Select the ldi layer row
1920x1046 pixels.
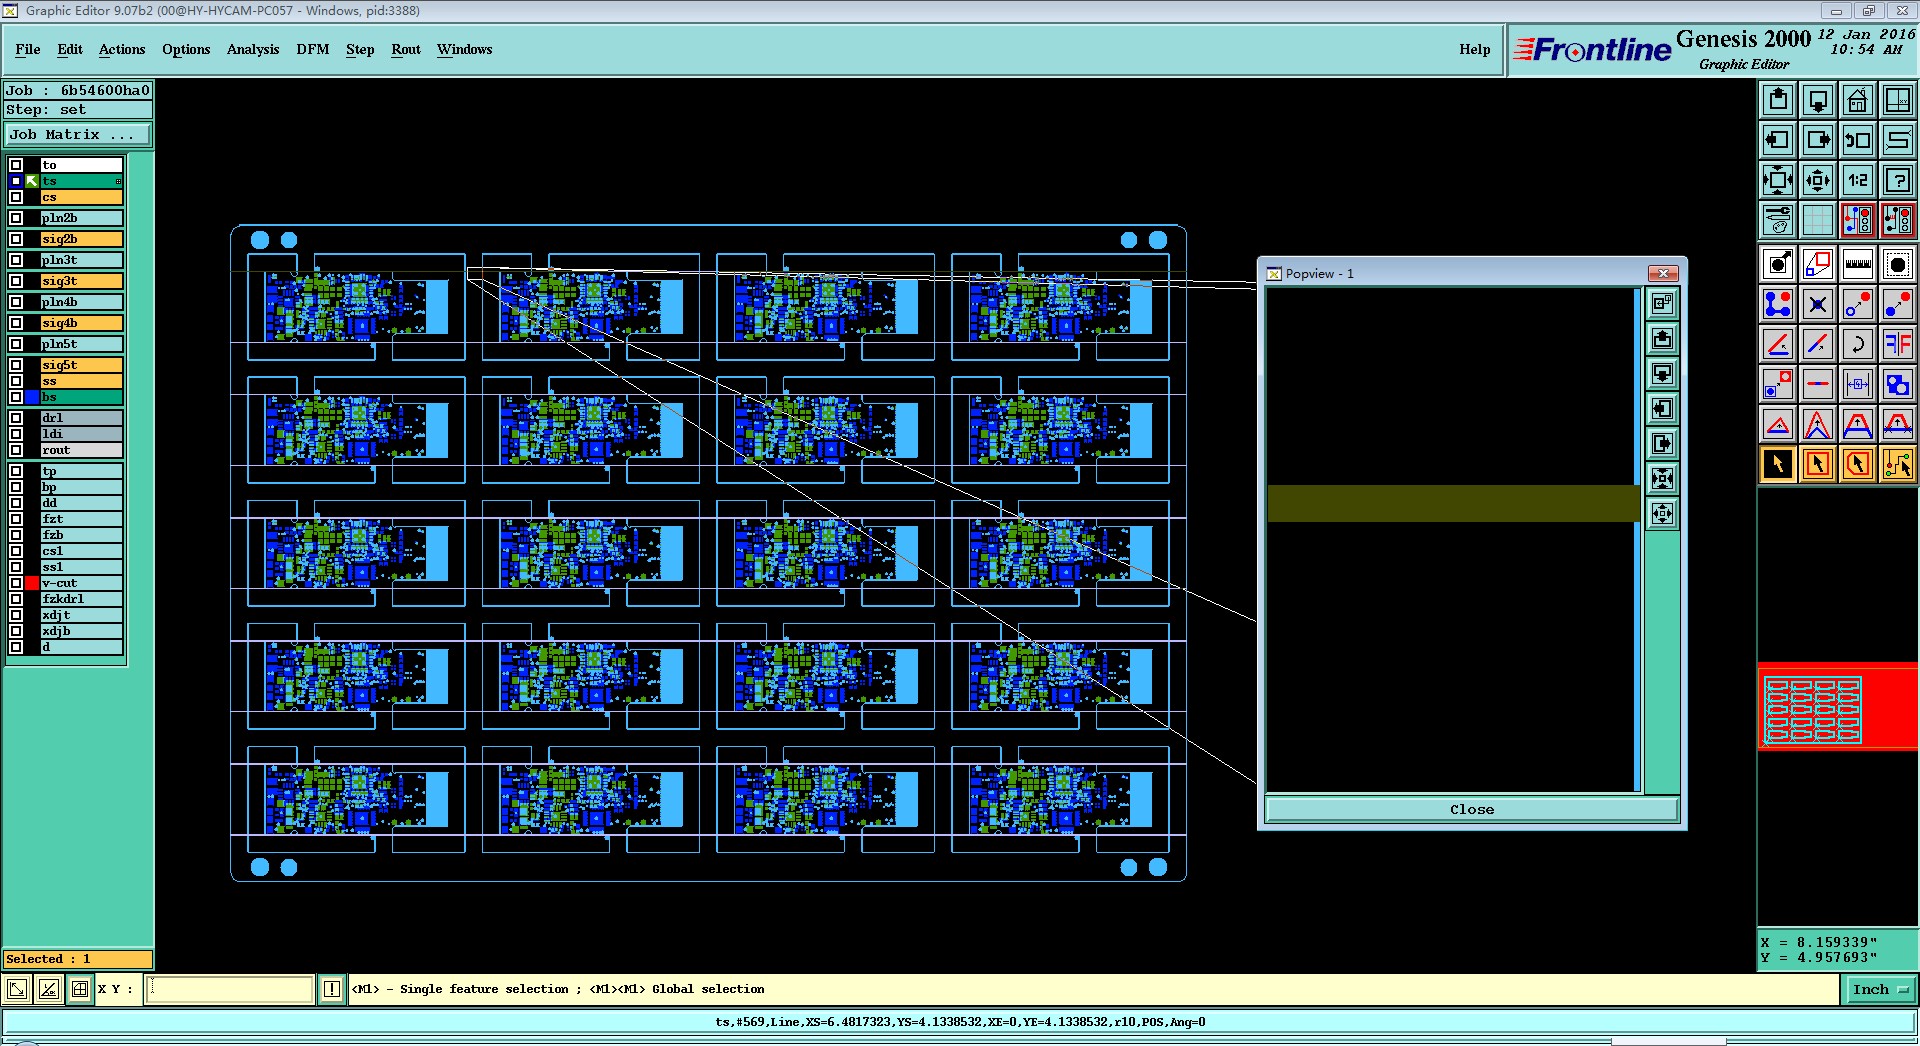82,434
